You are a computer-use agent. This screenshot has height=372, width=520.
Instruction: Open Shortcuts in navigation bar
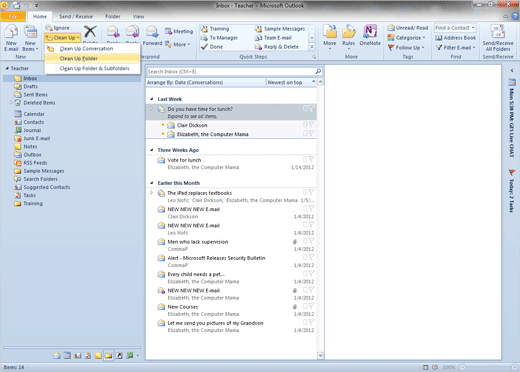pos(119,356)
